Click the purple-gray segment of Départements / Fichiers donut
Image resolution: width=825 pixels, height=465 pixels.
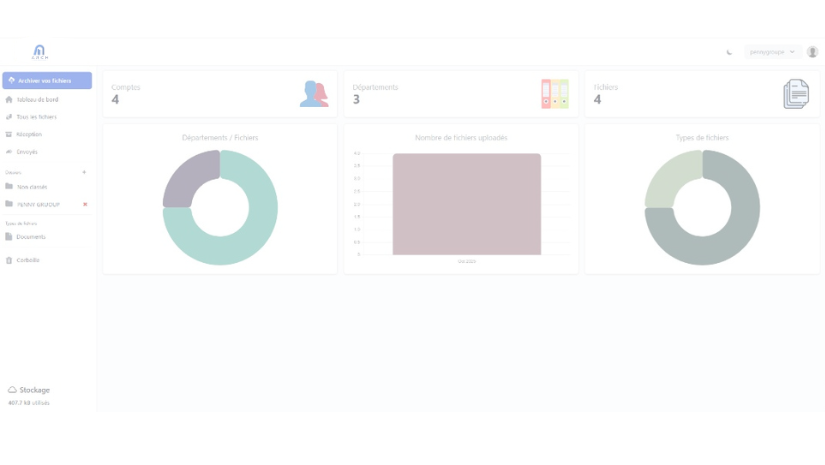click(x=189, y=176)
